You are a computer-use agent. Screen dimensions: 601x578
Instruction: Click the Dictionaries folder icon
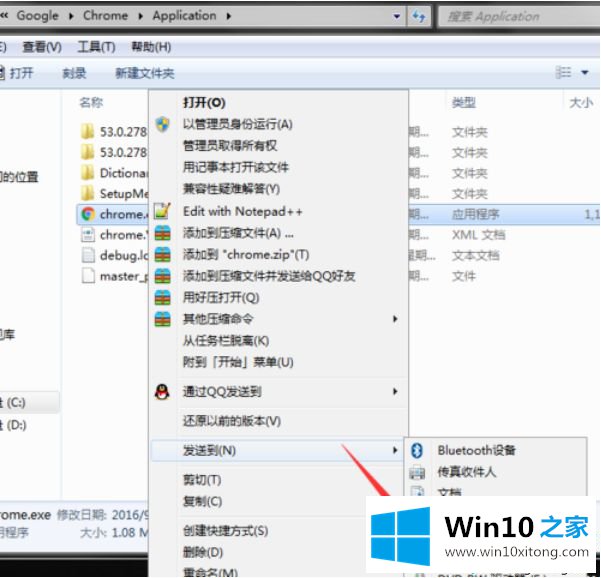coord(87,173)
